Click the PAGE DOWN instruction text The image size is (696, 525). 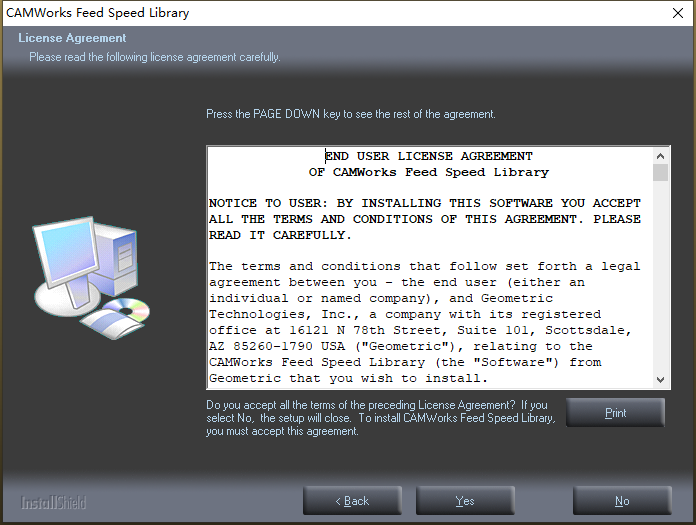point(351,114)
